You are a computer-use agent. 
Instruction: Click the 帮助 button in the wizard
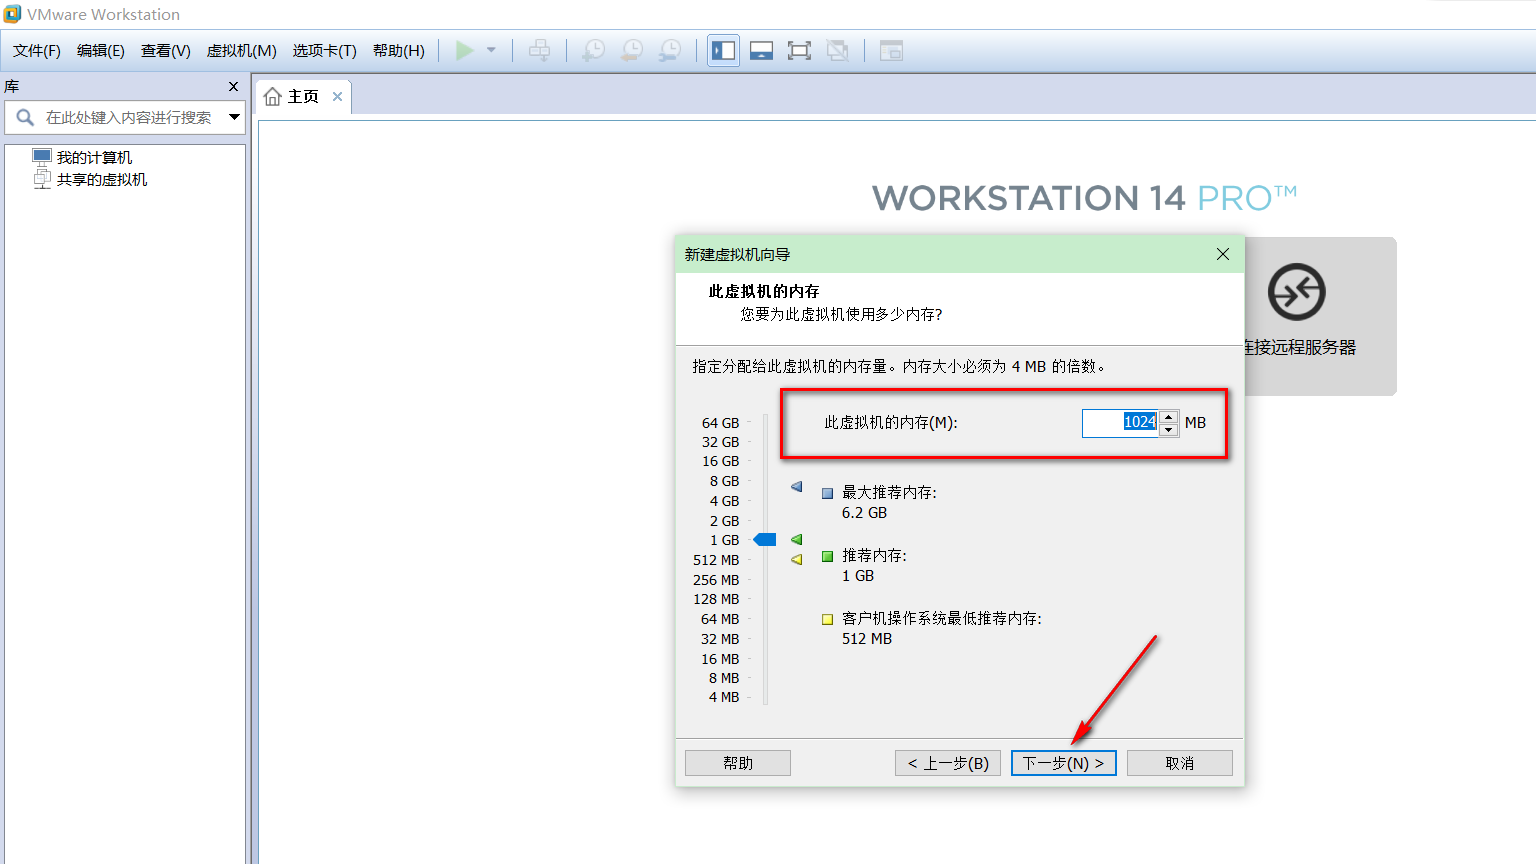click(x=737, y=762)
